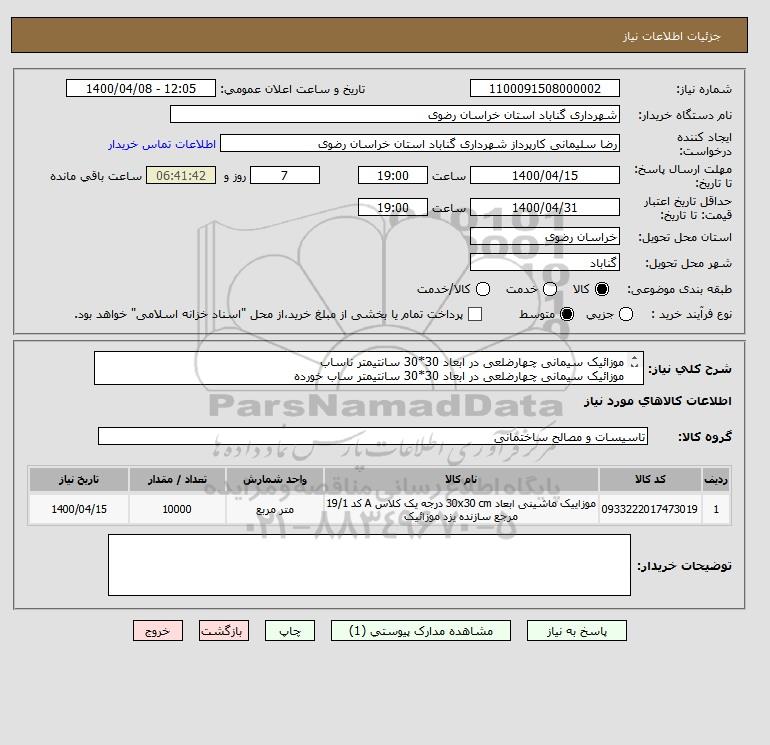Click the بازگشت back button
The width and height of the screenshot is (770, 745).
click(x=224, y=631)
